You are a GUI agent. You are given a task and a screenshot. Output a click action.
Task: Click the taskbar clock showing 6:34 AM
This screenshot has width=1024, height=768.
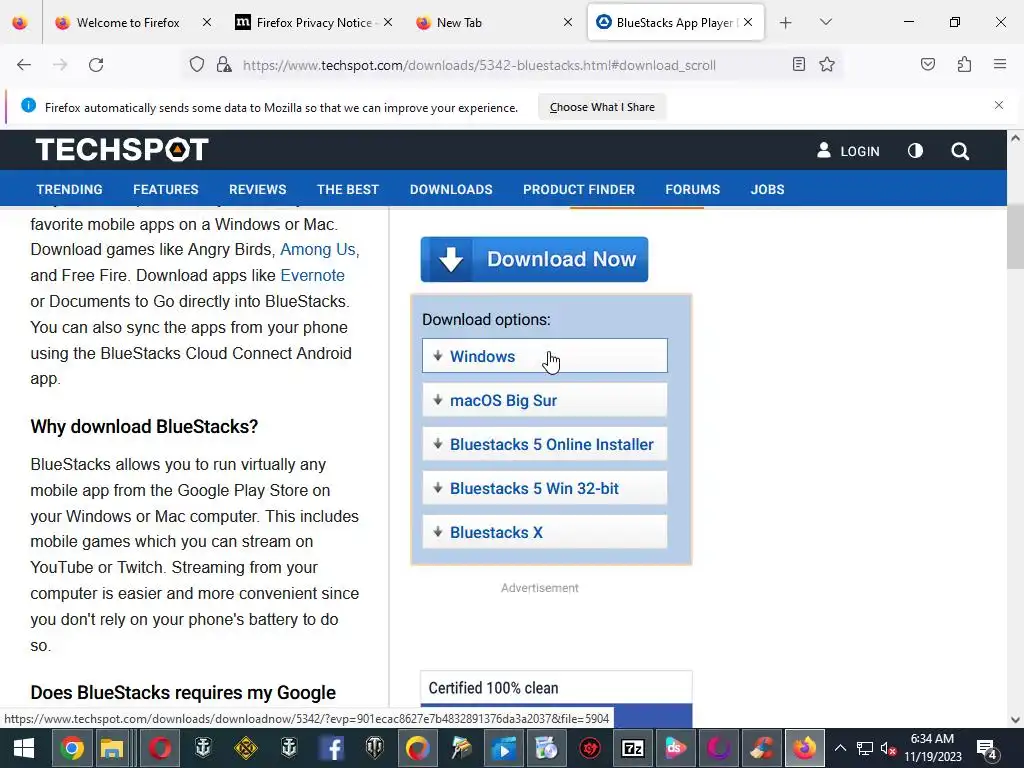tap(933, 748)
